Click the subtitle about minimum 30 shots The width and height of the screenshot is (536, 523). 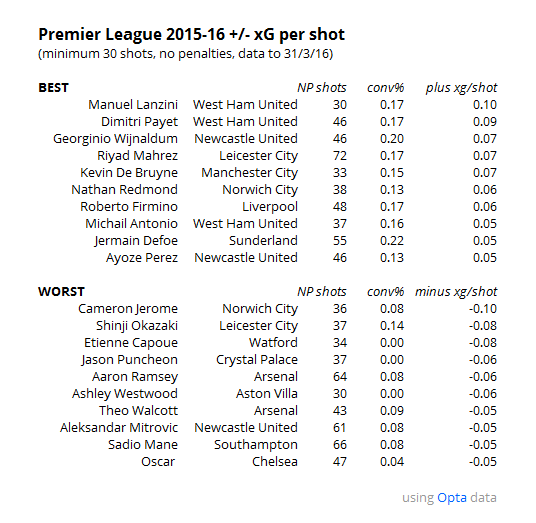[x=186, y=54]
